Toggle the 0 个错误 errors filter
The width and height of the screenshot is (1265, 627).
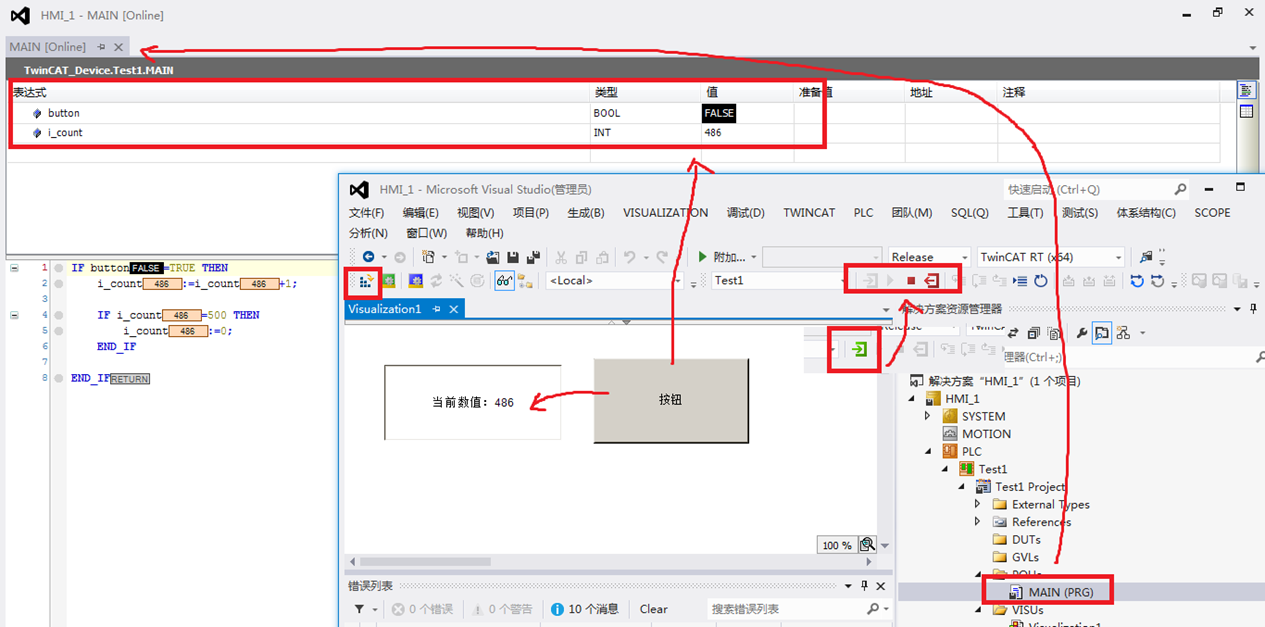point(422,609)
